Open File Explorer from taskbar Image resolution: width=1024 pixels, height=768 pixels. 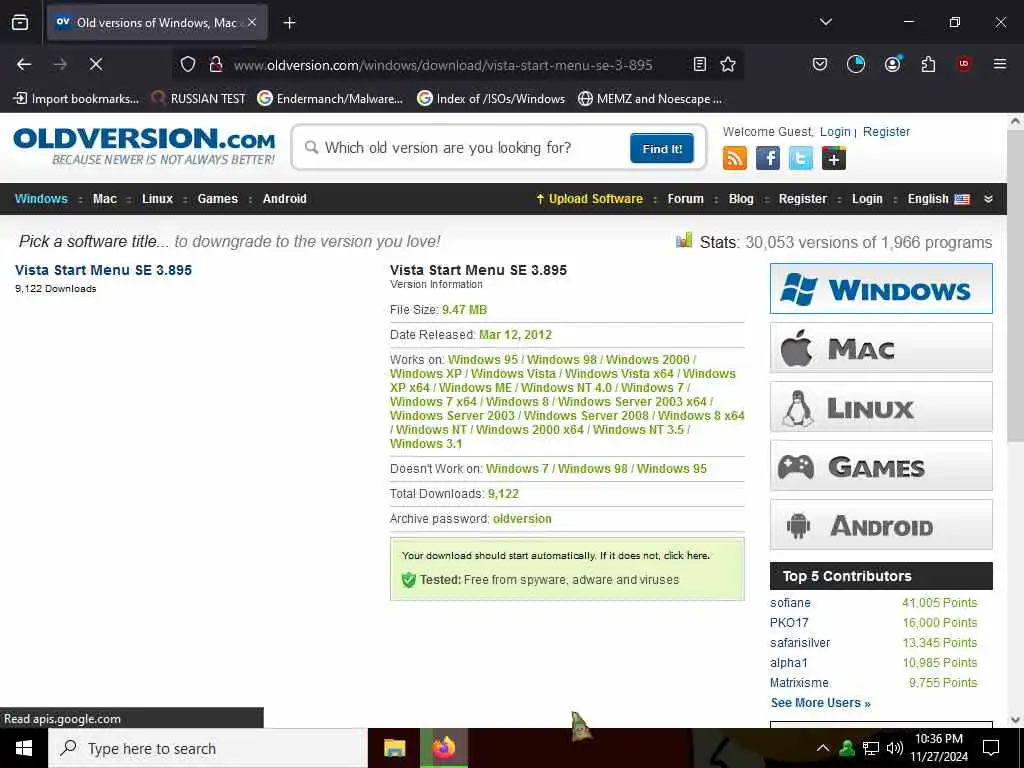[x=394, y=748]
